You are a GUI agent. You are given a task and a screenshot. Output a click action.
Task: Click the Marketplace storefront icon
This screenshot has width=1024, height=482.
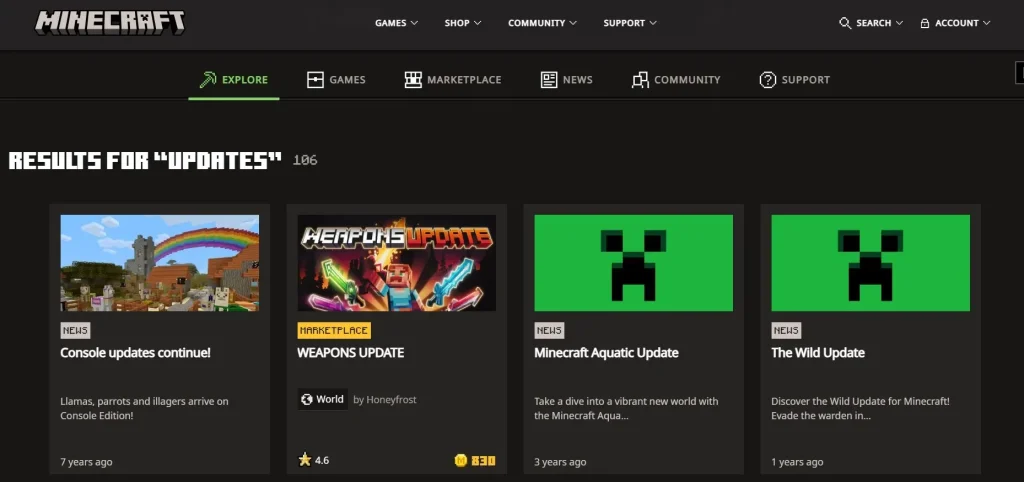click(413, 80)
